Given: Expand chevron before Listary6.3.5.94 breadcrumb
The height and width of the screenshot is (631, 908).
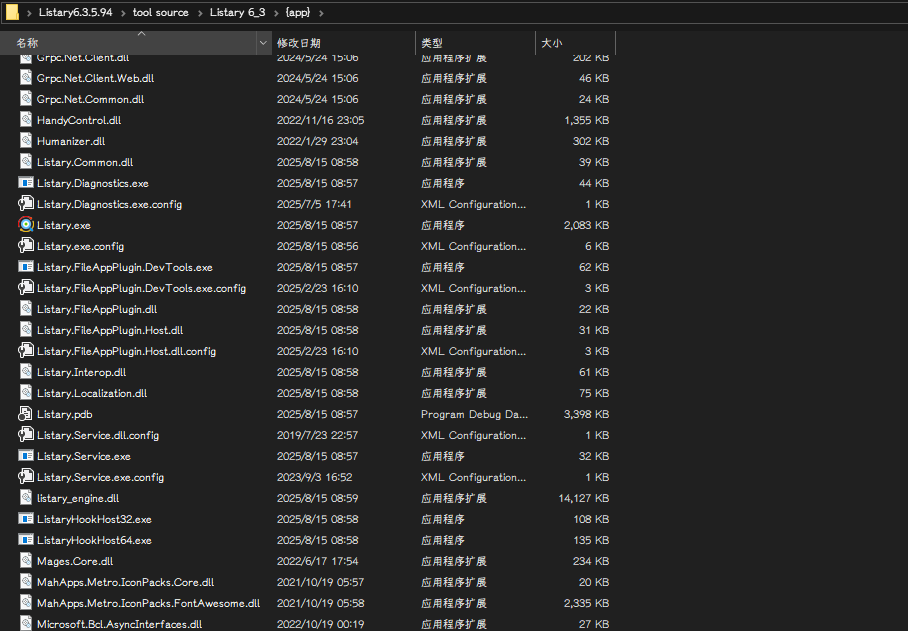Looking at the screenshot, I should click(x=29, y=13).
